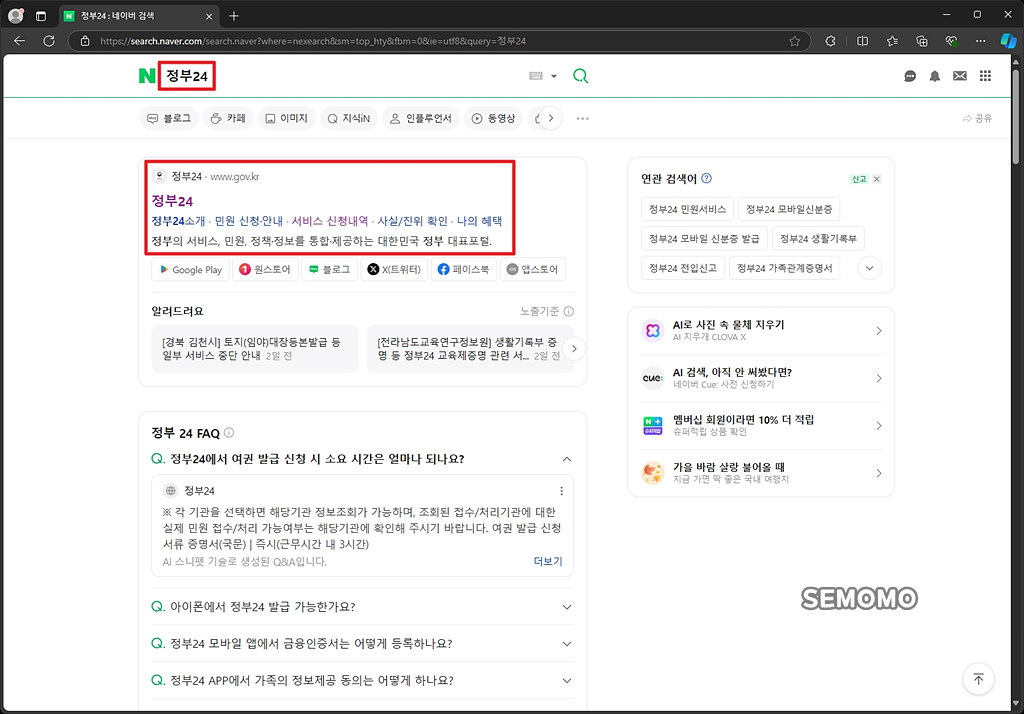Open the 멤버십 회원이라면 10% 더 적립 banner
The height and width of the screenshot is (714, 1024).
(x=761, y=425)
